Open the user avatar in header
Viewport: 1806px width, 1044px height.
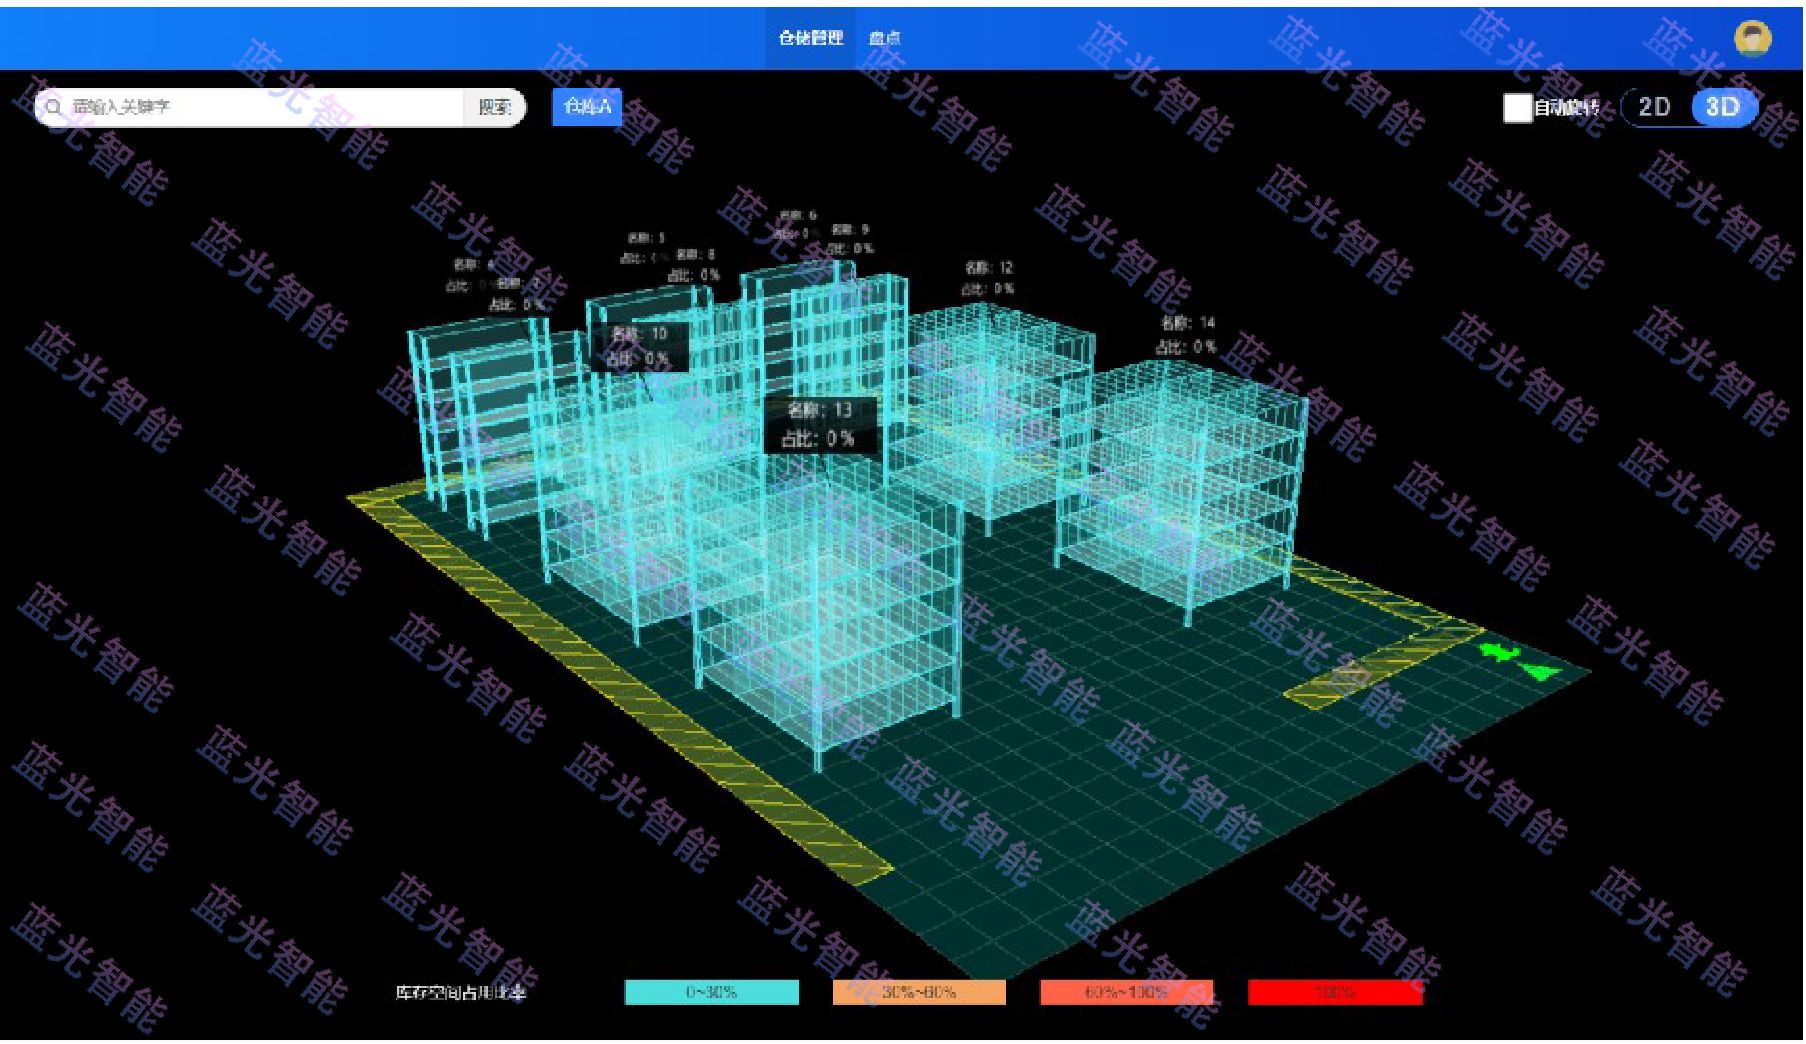tap(1752, 38)
